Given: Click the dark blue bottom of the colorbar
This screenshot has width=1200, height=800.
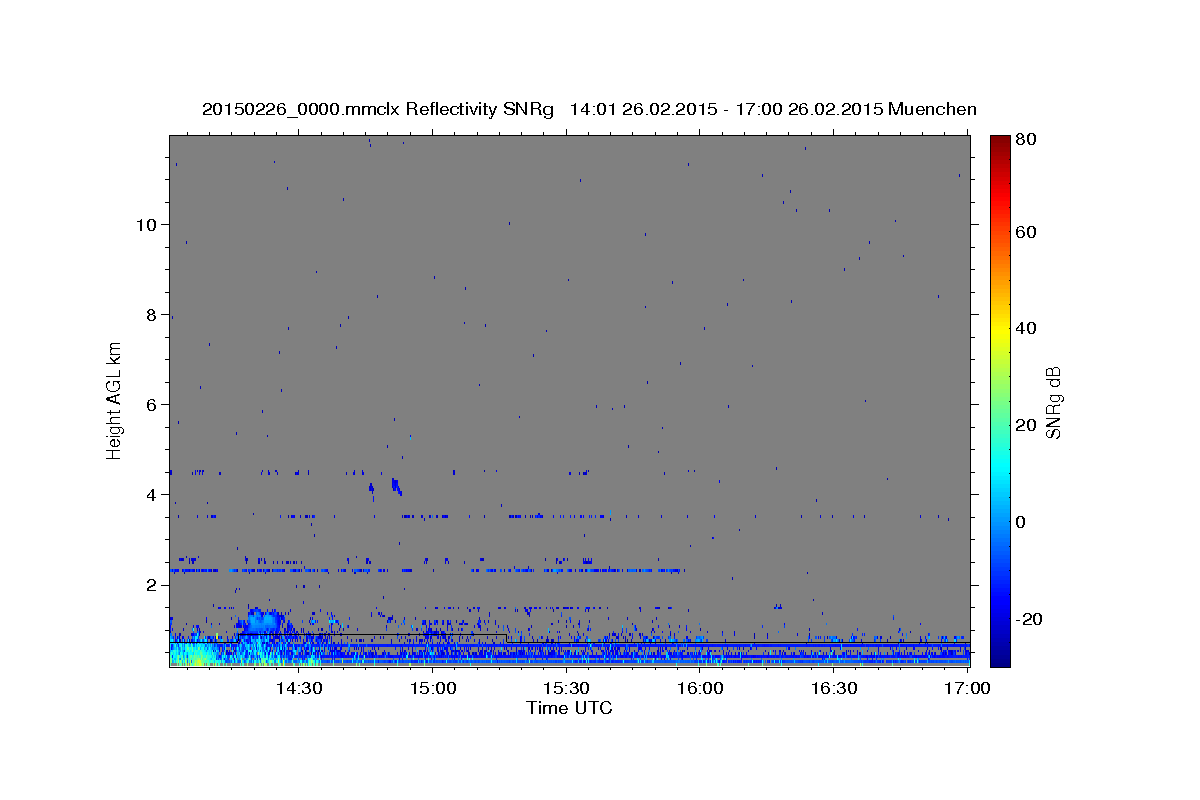Looking at the screenshot, I should pos(1000,658).
